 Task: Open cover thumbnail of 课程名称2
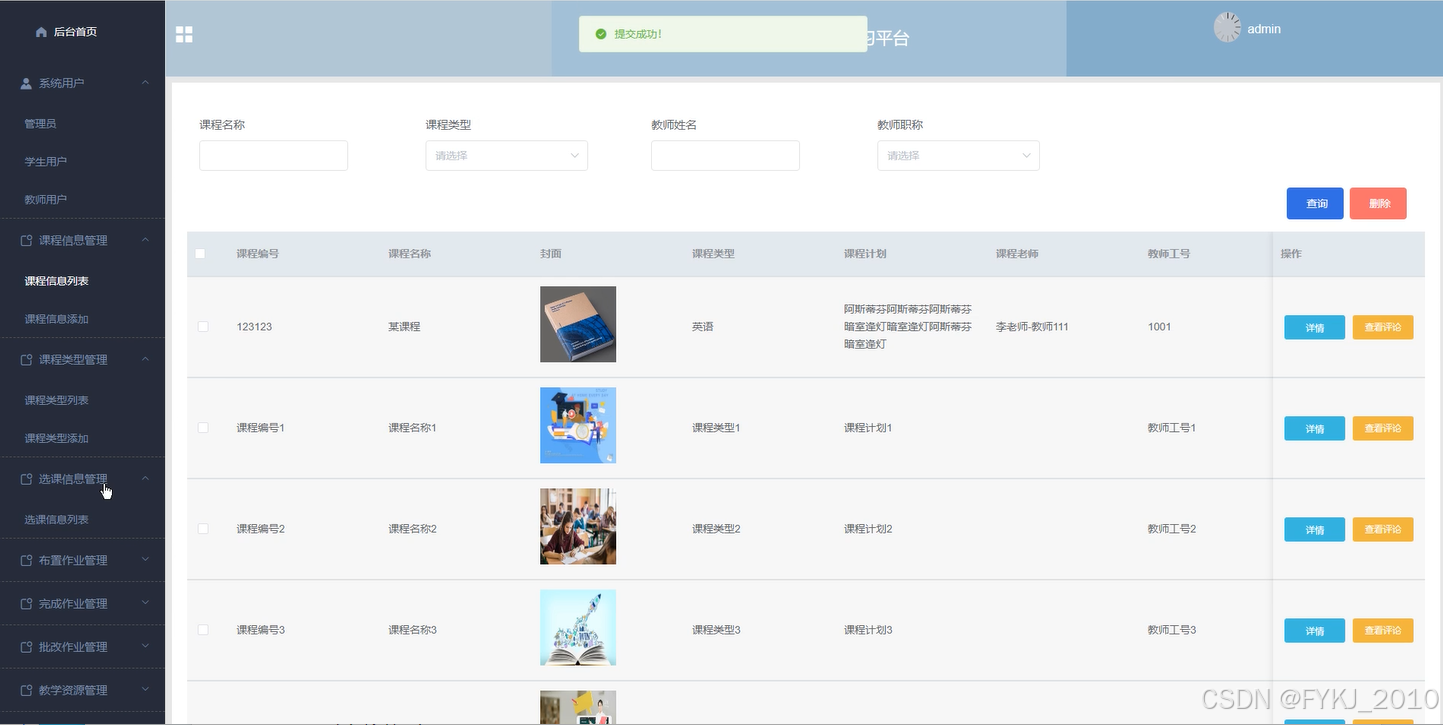coord(578,526)
